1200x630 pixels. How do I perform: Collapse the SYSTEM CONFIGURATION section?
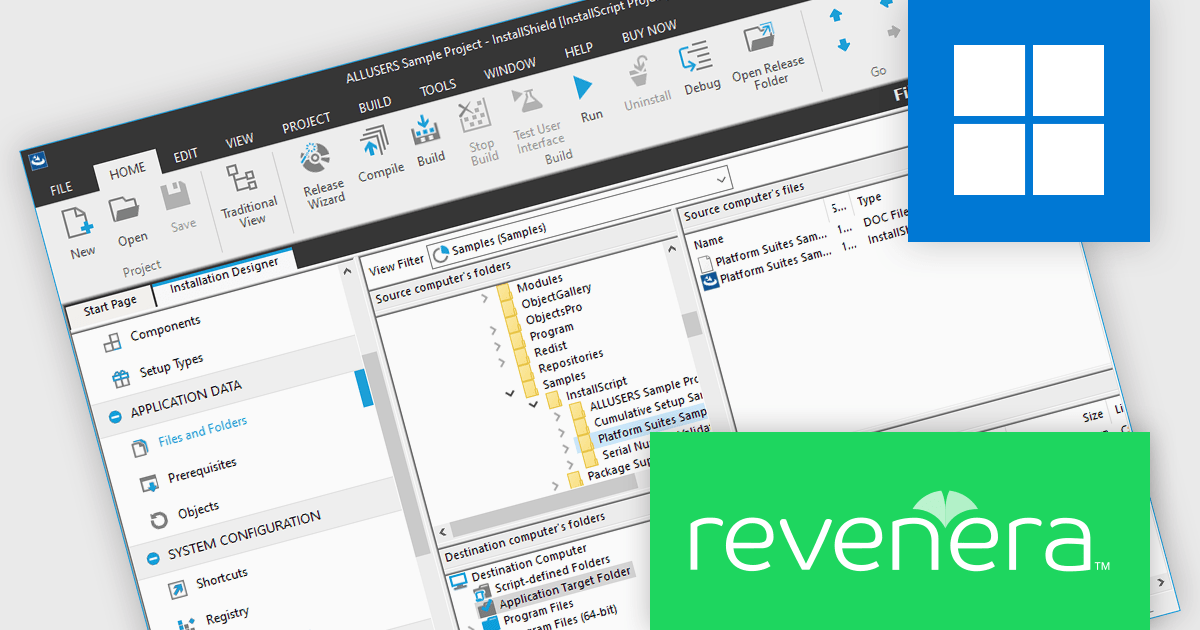pos(152,560)
